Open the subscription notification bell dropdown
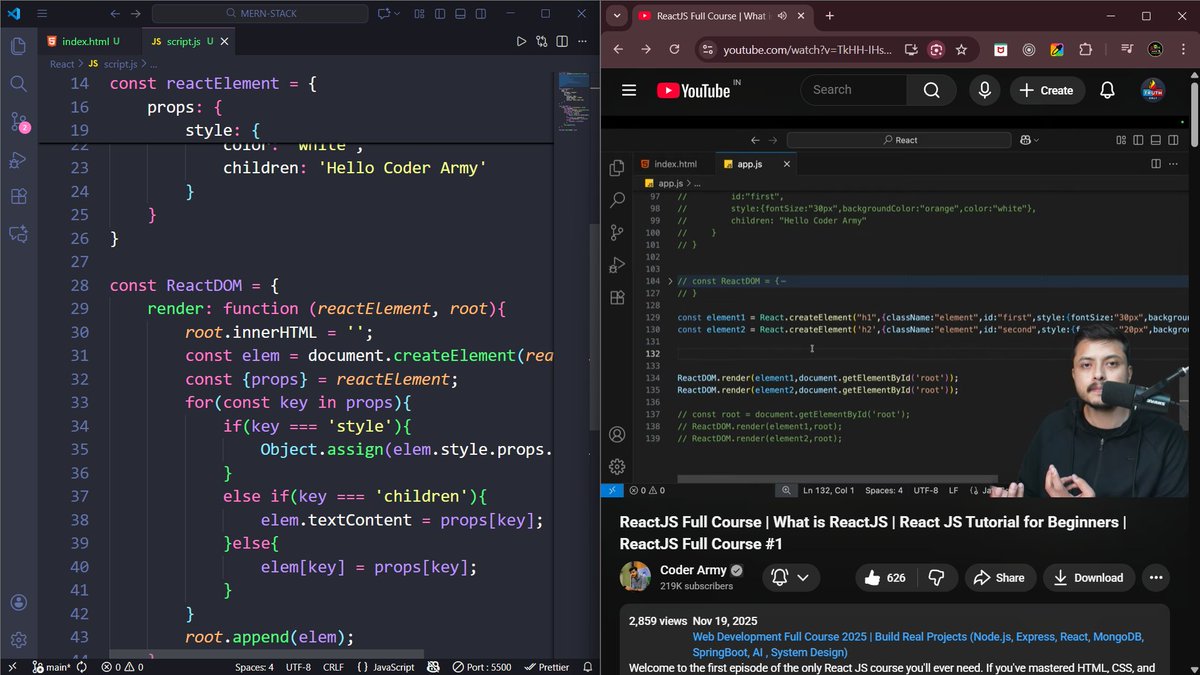Screen dimensions: 1200x675 [x=791, y=577]
